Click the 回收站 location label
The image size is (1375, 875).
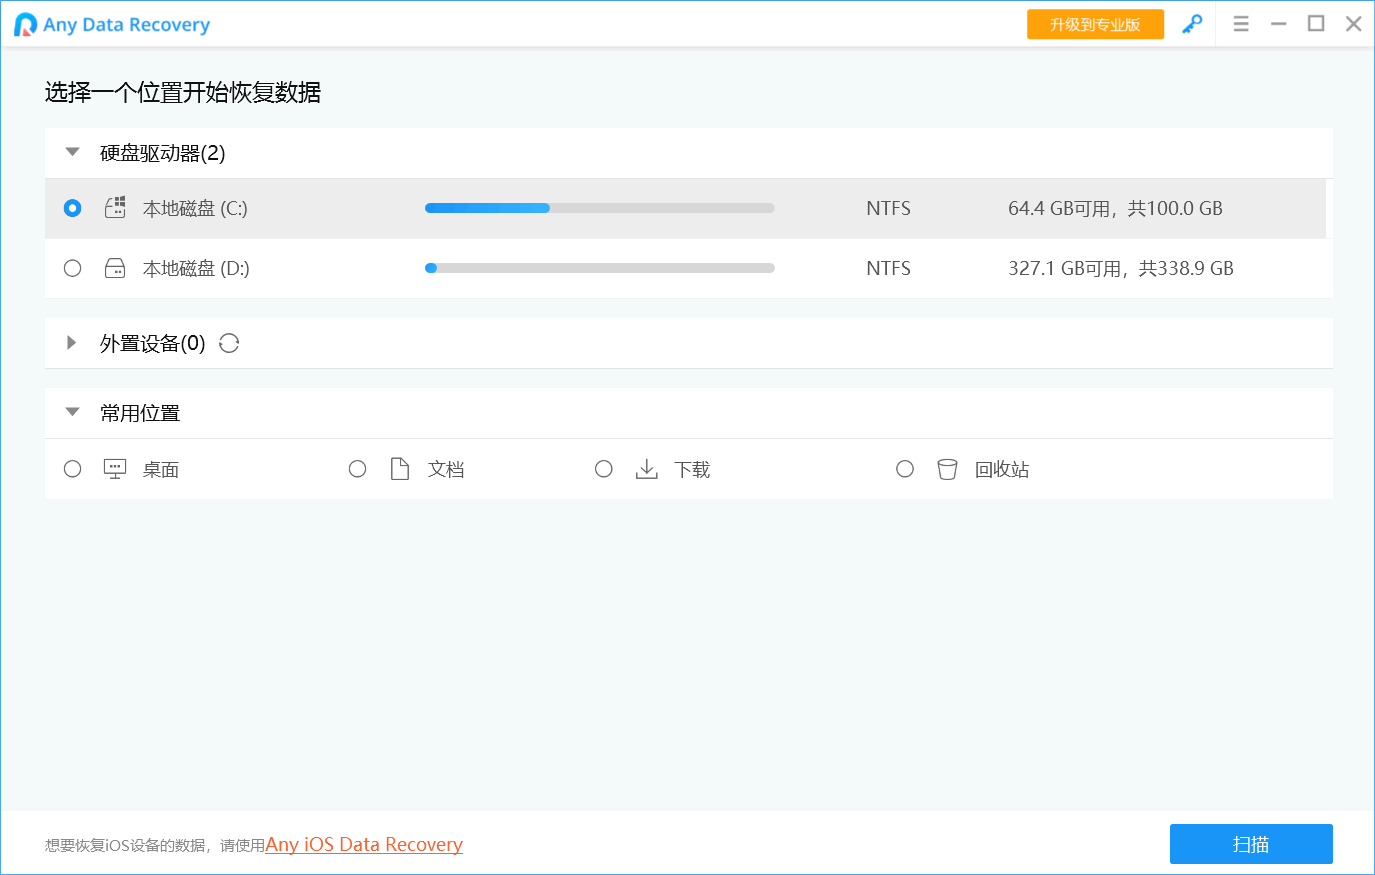(x=1002, y=469)
